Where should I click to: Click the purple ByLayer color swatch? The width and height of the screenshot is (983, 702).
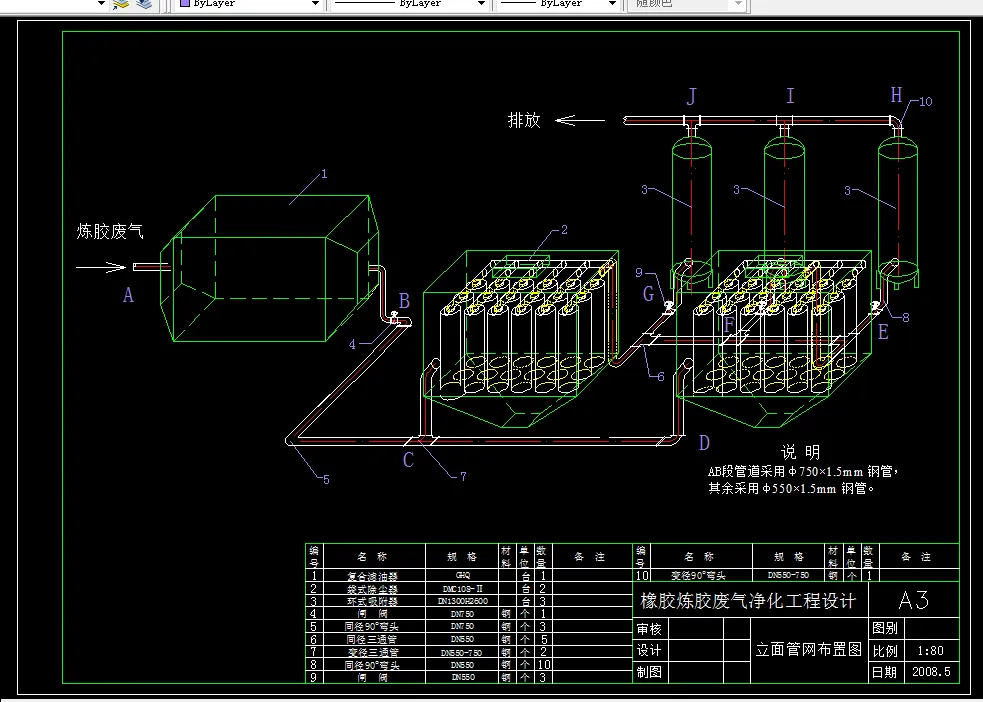[185, 3]
